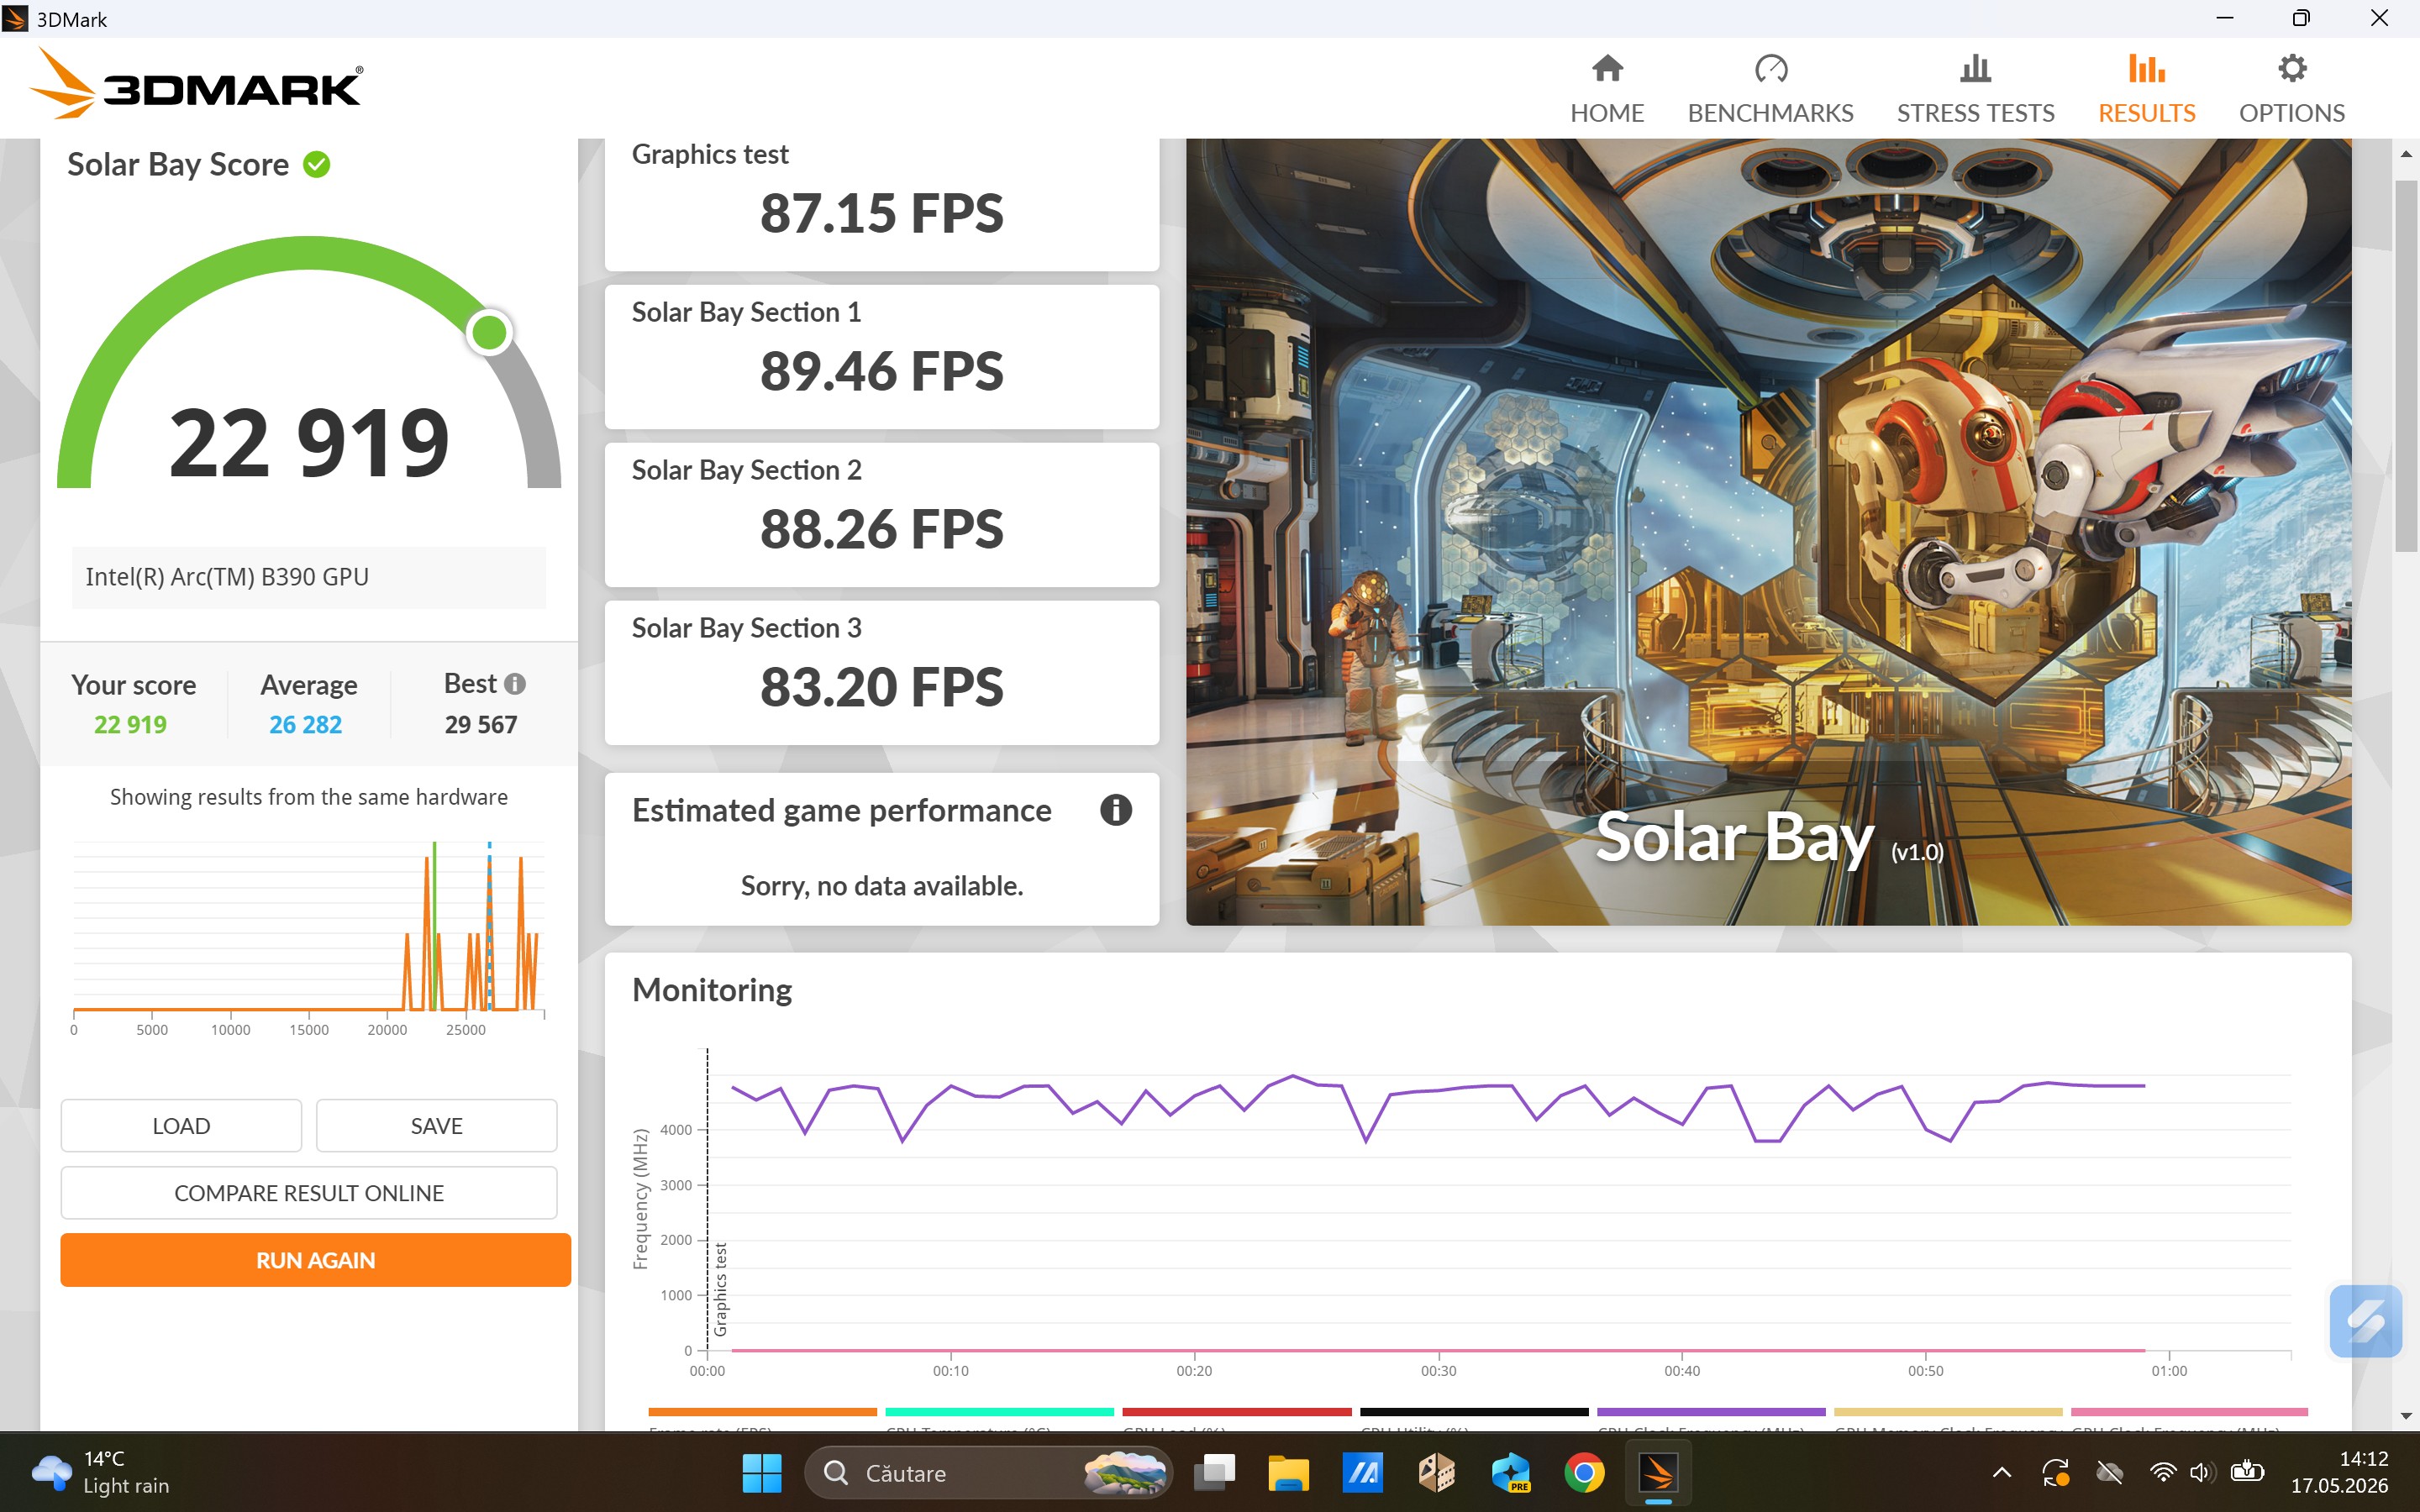
Task: Click the 3DMark taskbar icon
Action: (1658, 1473)
